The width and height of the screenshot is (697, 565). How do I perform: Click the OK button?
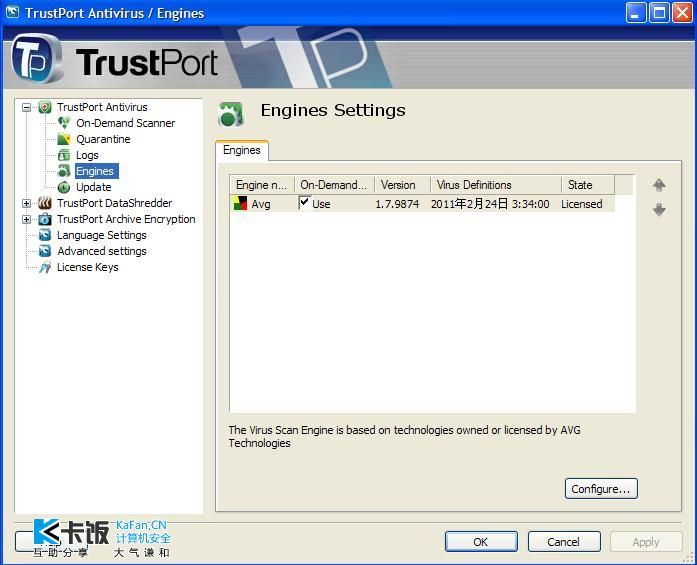coord(481,542)
